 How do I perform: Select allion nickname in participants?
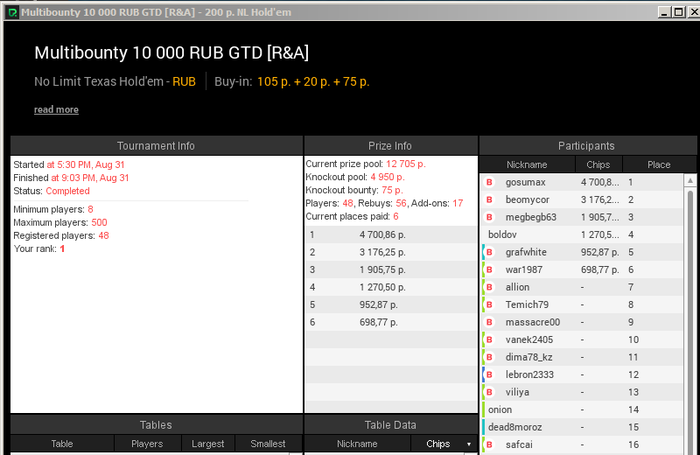[517, 287]
